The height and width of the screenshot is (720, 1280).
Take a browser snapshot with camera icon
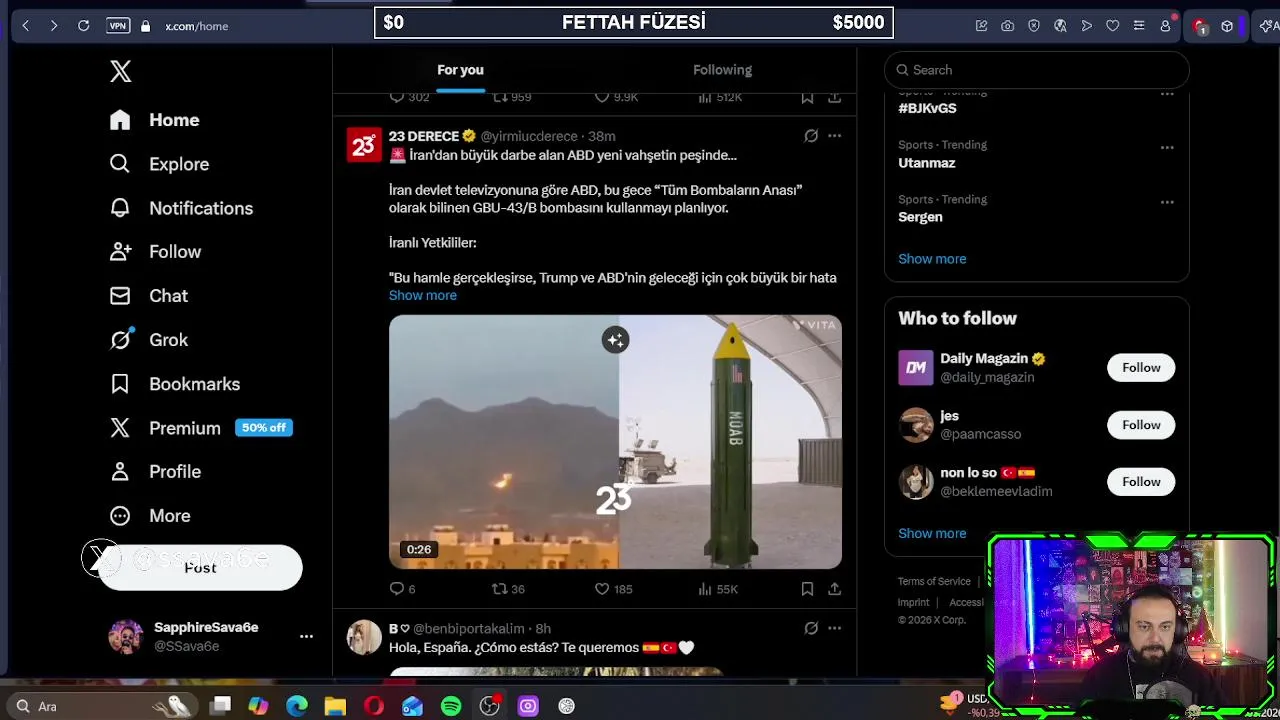tap(1007, 26)
